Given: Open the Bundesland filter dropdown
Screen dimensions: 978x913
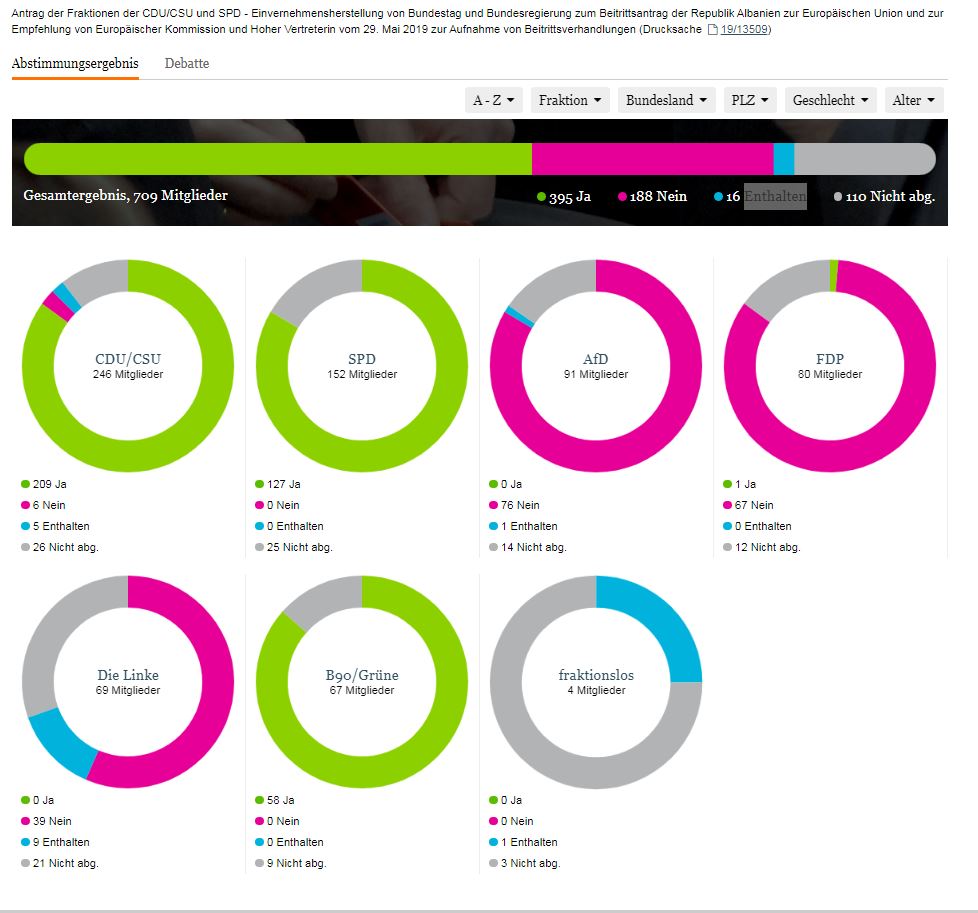Looking at the screenshot, I should tap(666, 100).
